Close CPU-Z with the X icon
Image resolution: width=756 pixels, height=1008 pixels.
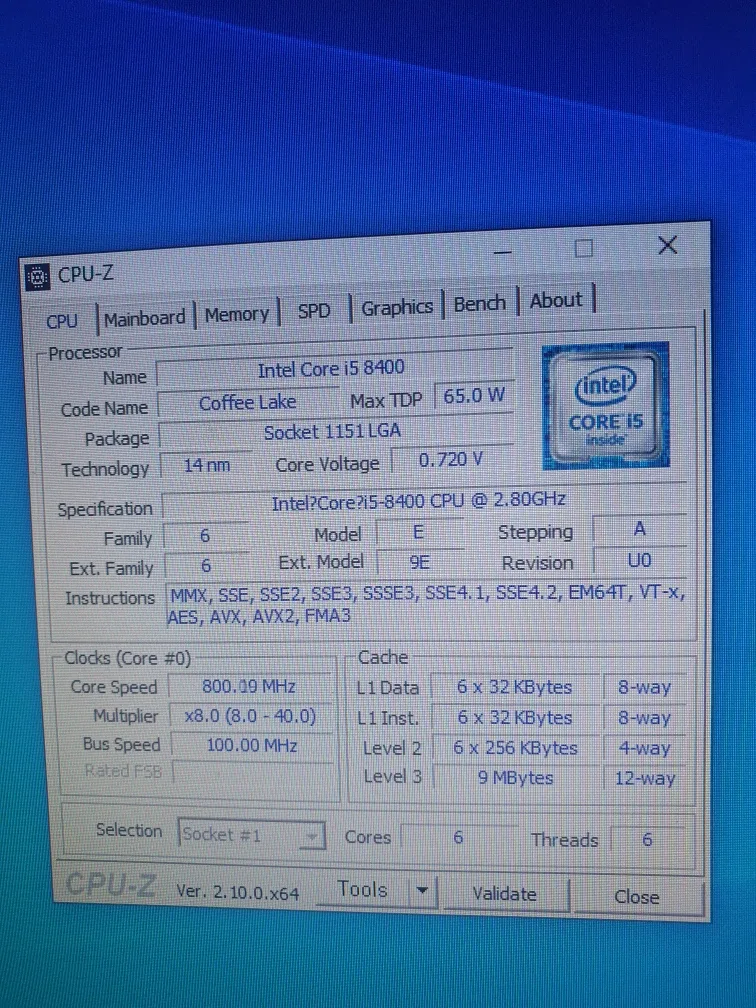[x=668, y=244]
